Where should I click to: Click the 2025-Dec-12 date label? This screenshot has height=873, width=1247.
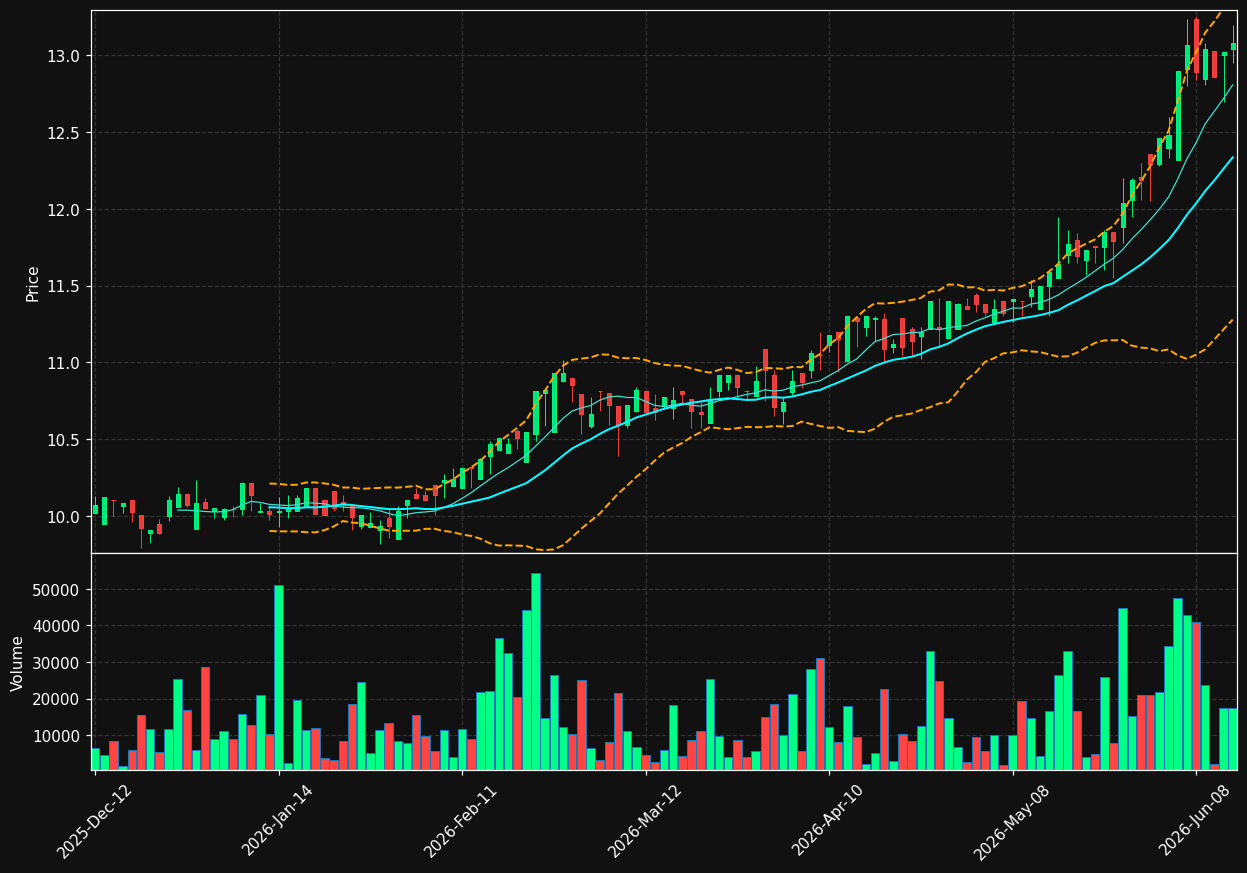(x=94, y=821)
